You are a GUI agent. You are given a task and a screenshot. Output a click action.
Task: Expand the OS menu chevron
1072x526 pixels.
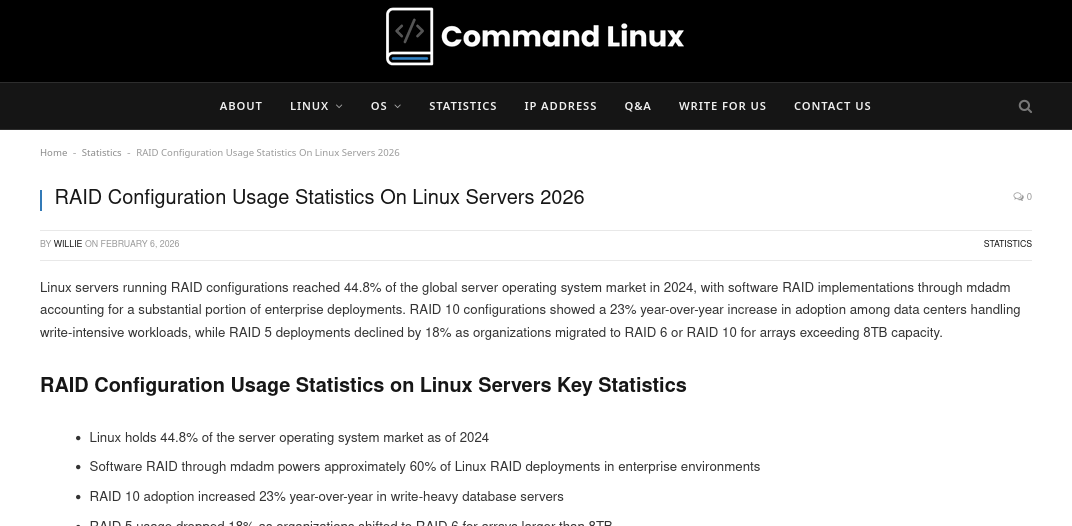coord(398,106)
